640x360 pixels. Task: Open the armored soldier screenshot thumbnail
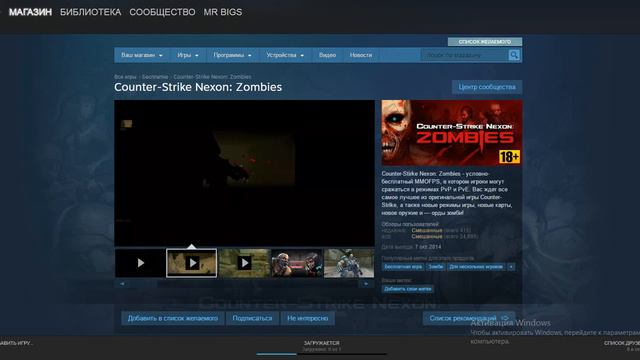pyautogui.click(x=349, y=263)
